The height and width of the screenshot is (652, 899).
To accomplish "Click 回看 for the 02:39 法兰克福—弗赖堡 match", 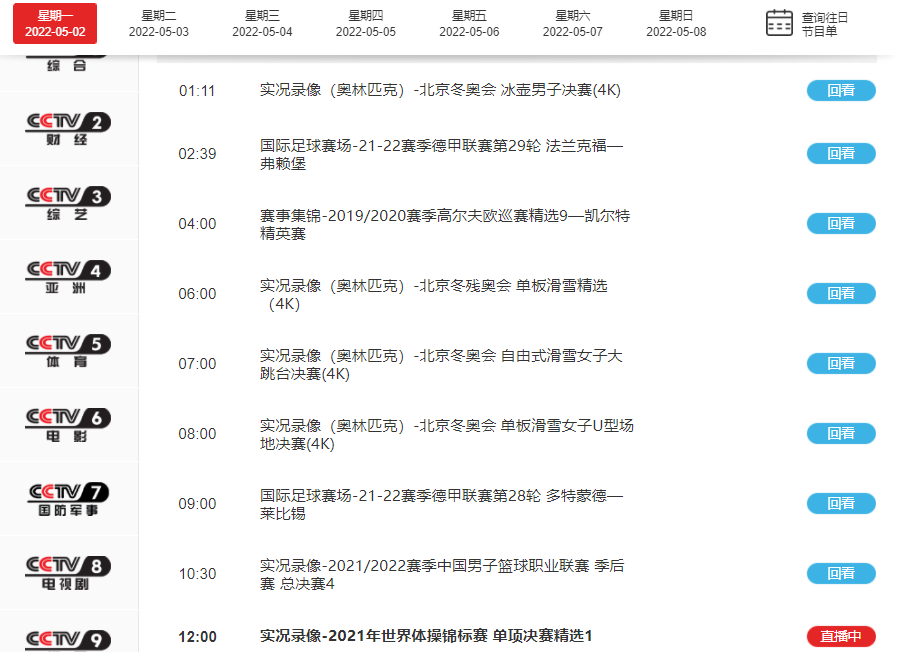I will tap(841, 153).
